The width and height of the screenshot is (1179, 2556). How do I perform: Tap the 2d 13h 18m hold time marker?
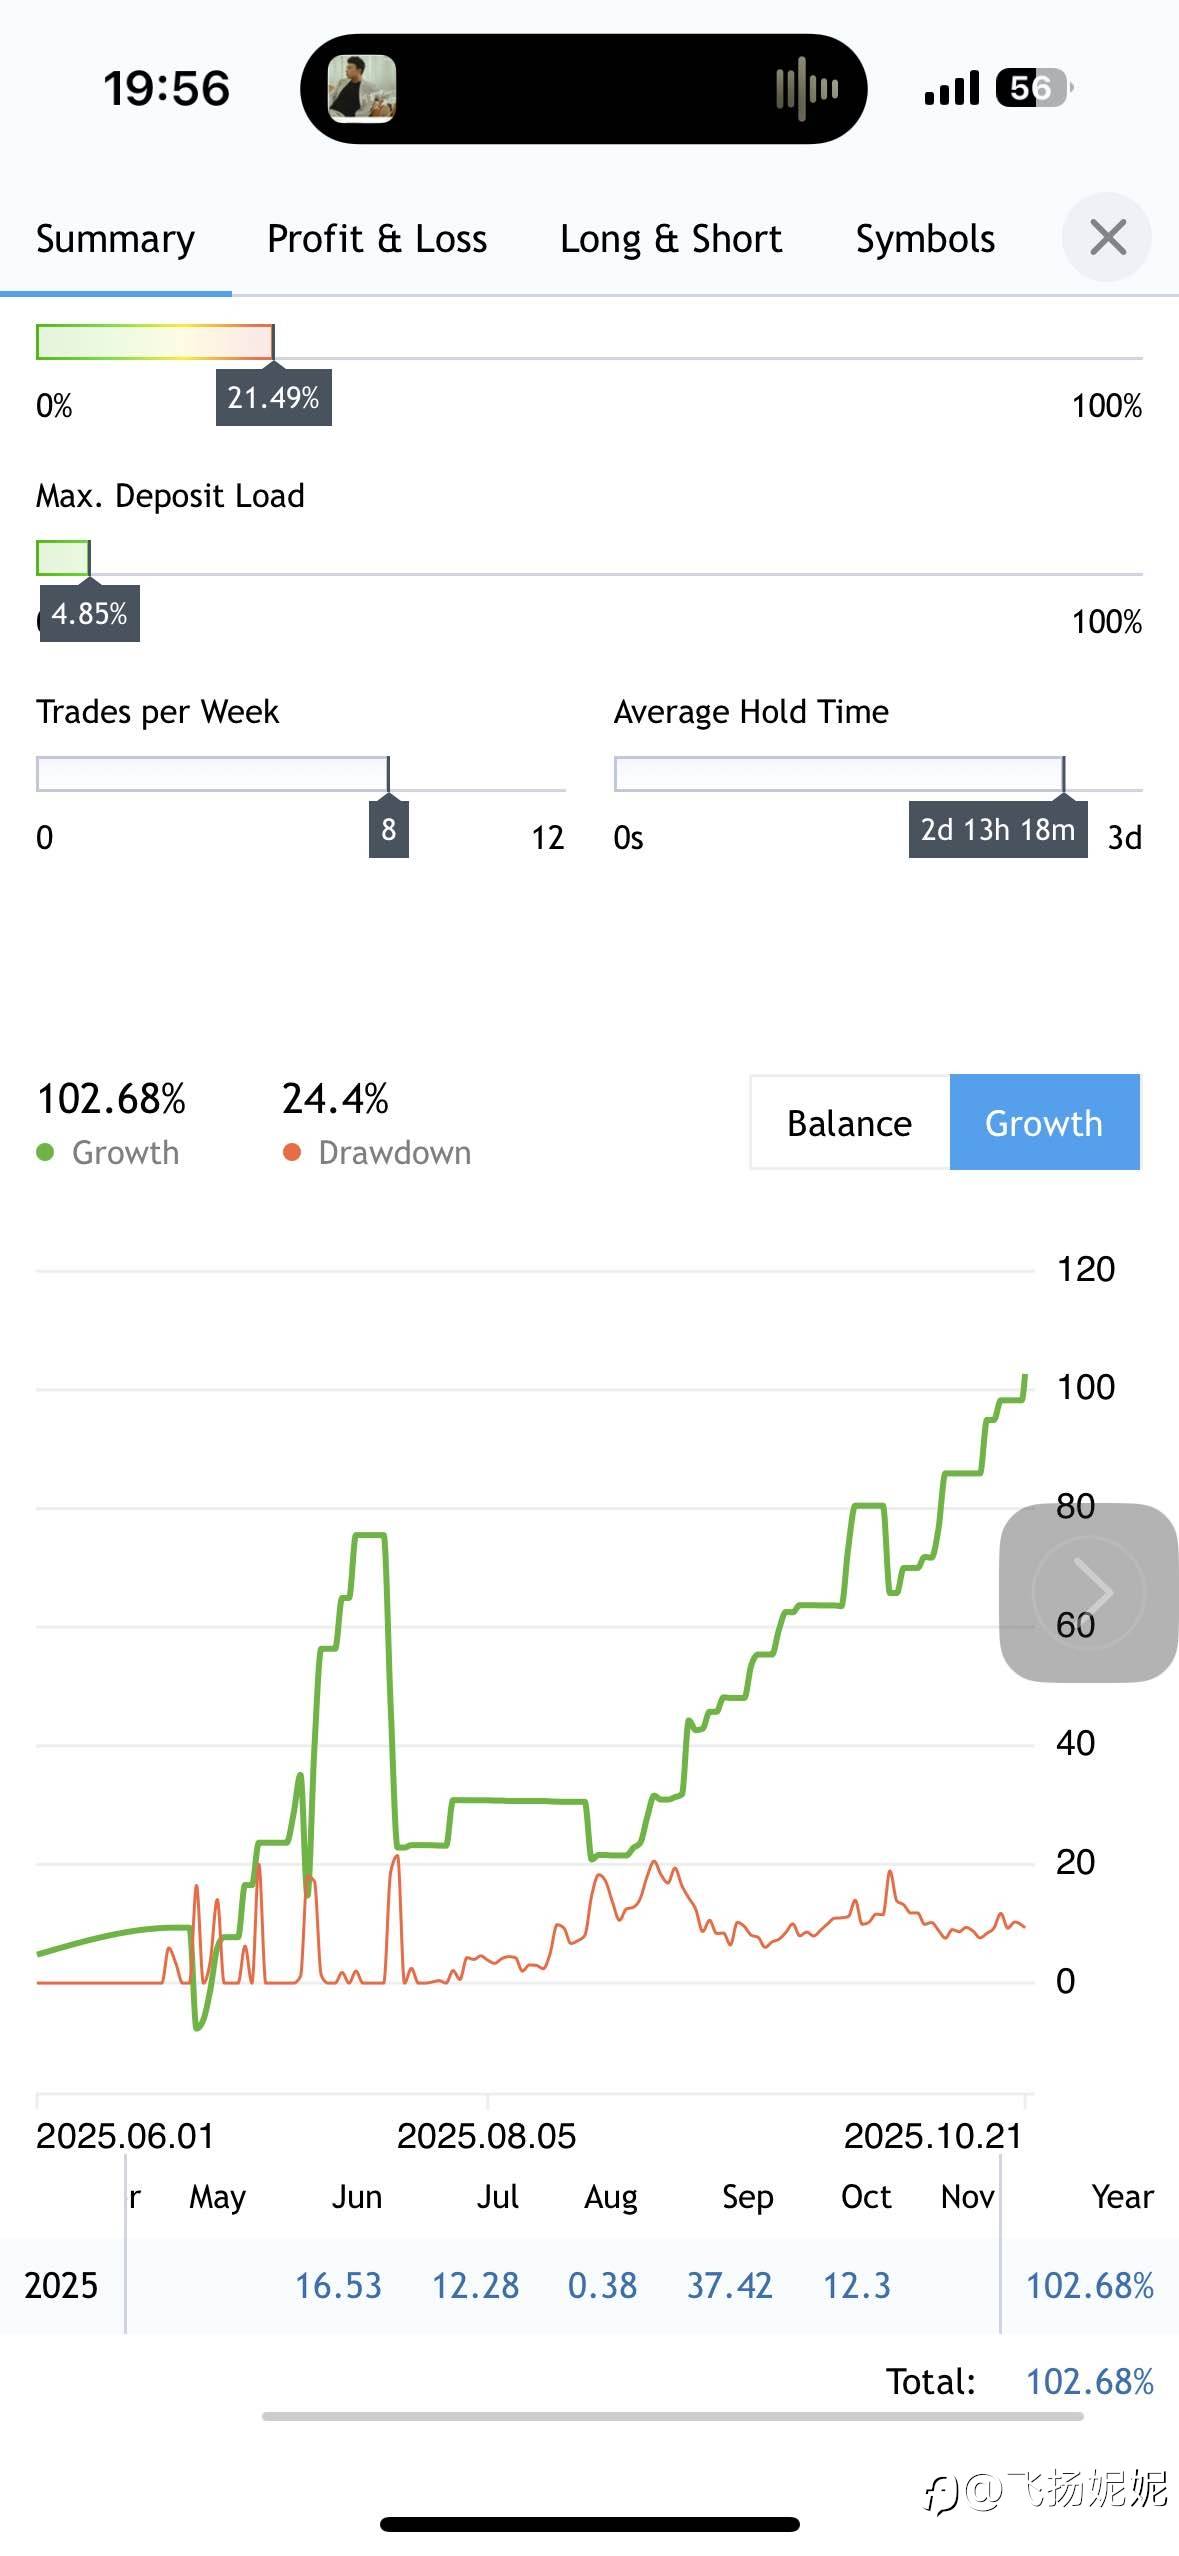click(997, 830)
